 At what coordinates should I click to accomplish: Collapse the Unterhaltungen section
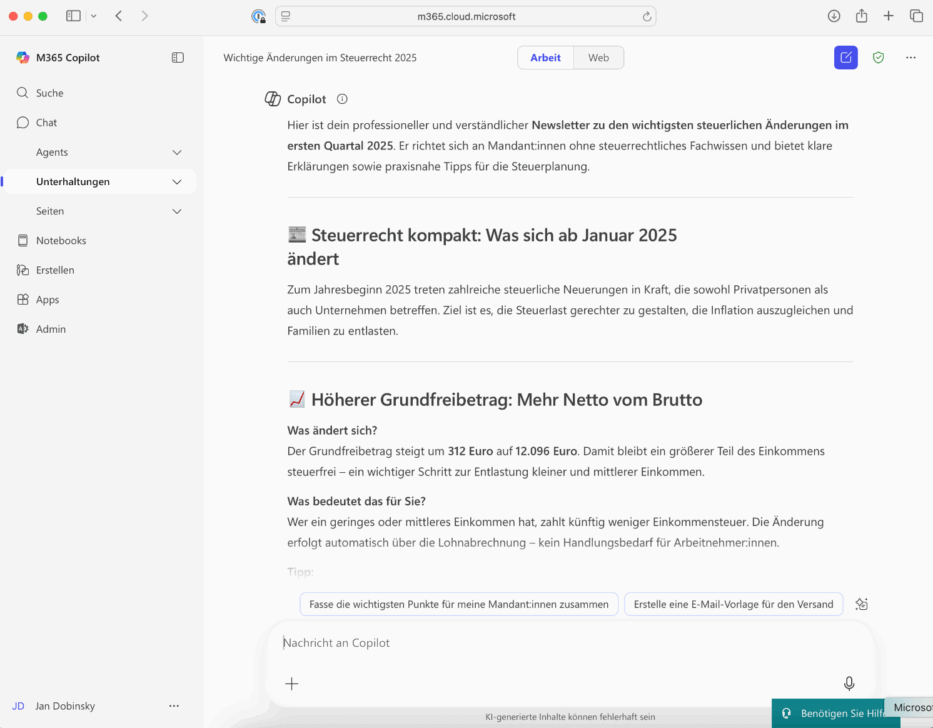[177, 181]
